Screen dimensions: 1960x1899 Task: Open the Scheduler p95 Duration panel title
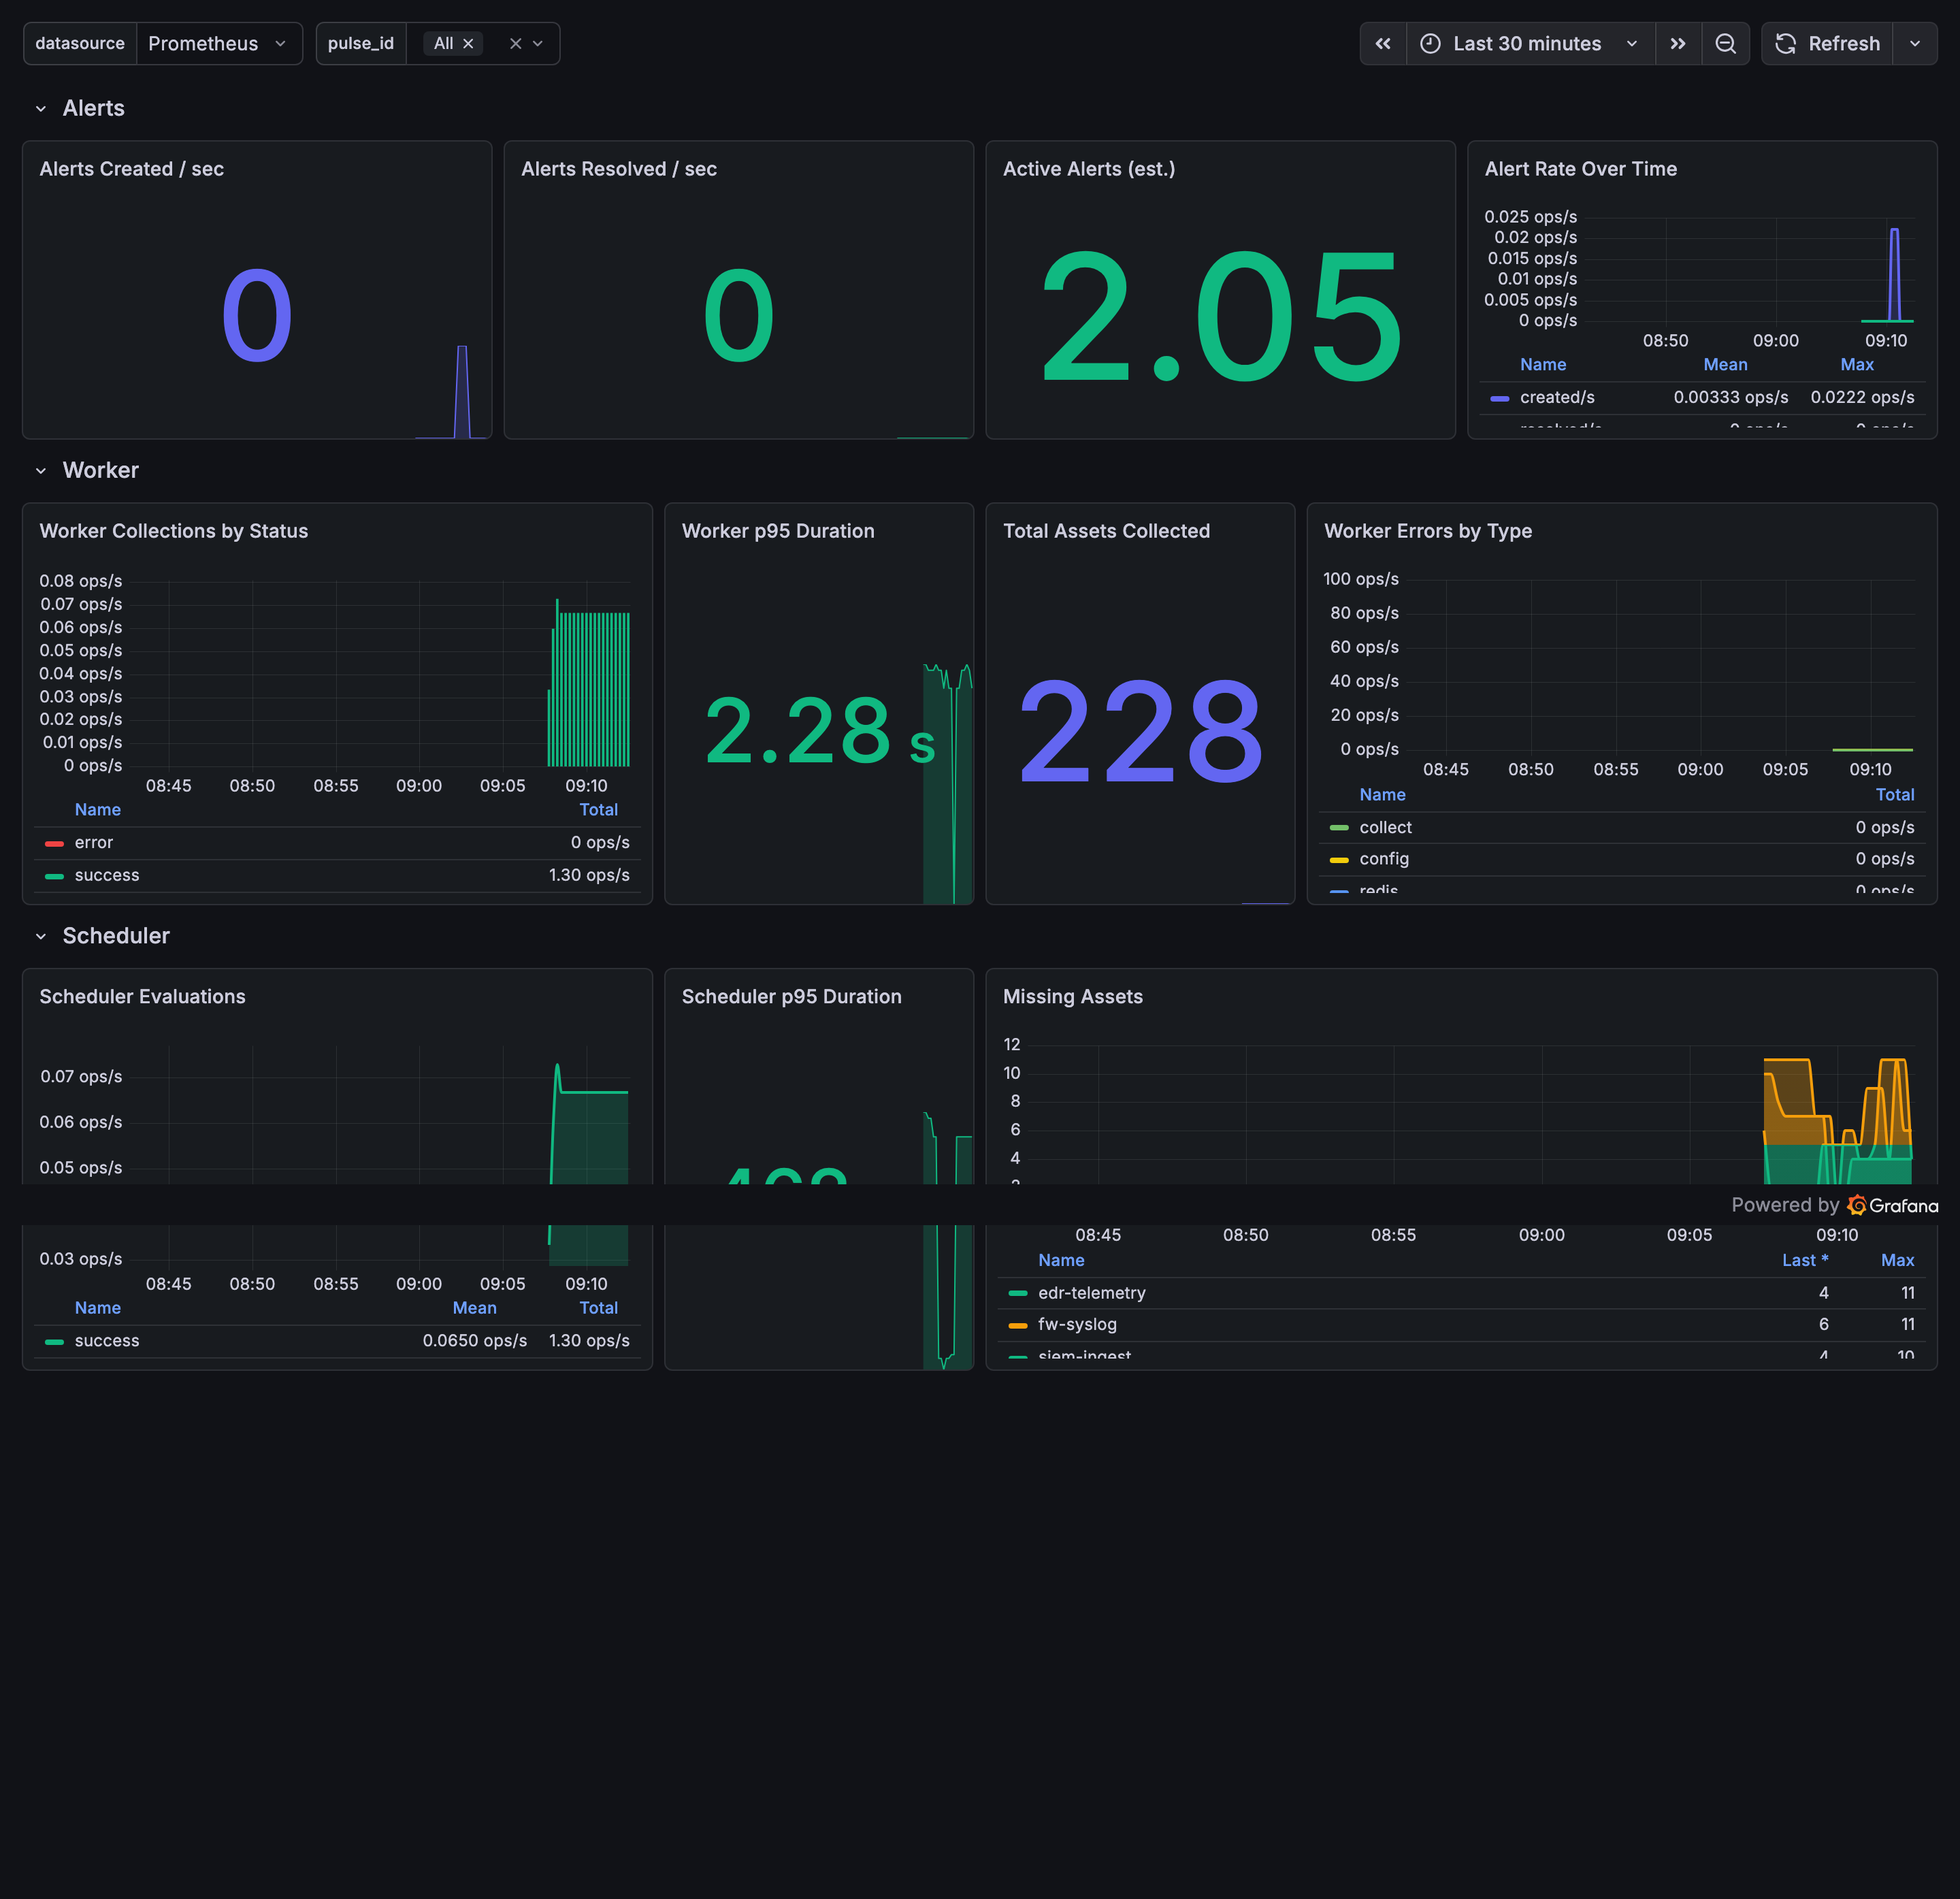click(792, 997)
